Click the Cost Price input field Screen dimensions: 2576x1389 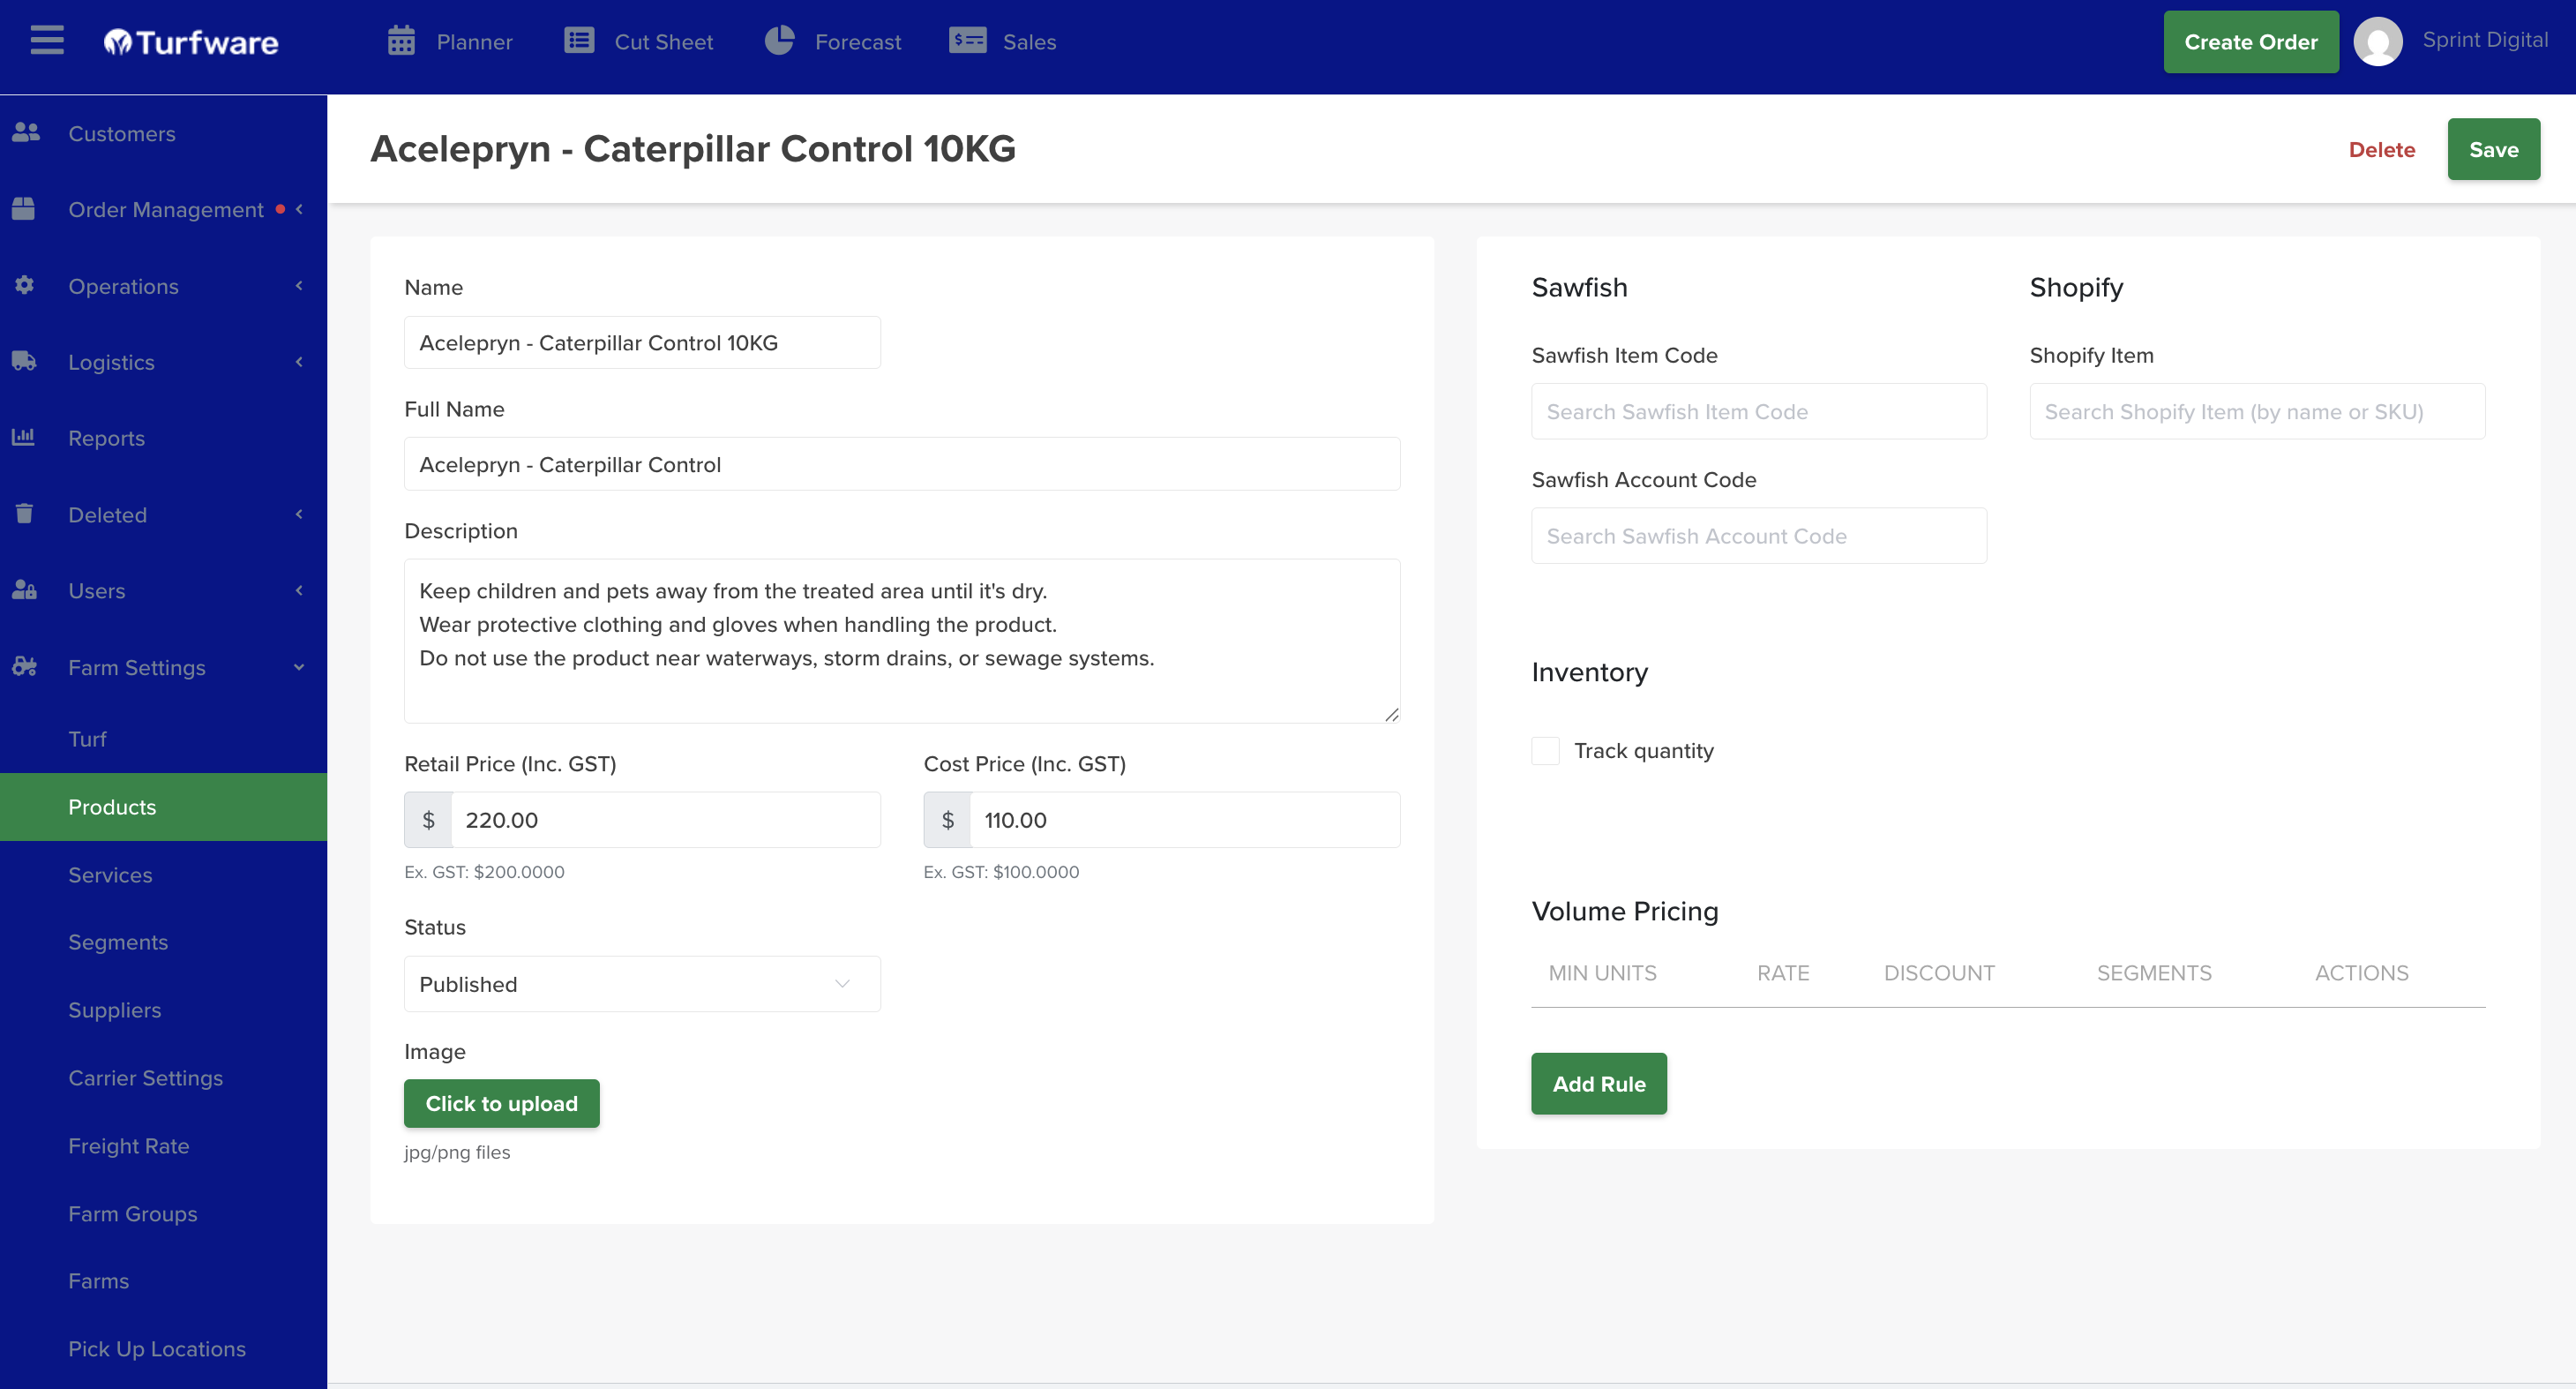1185,820
